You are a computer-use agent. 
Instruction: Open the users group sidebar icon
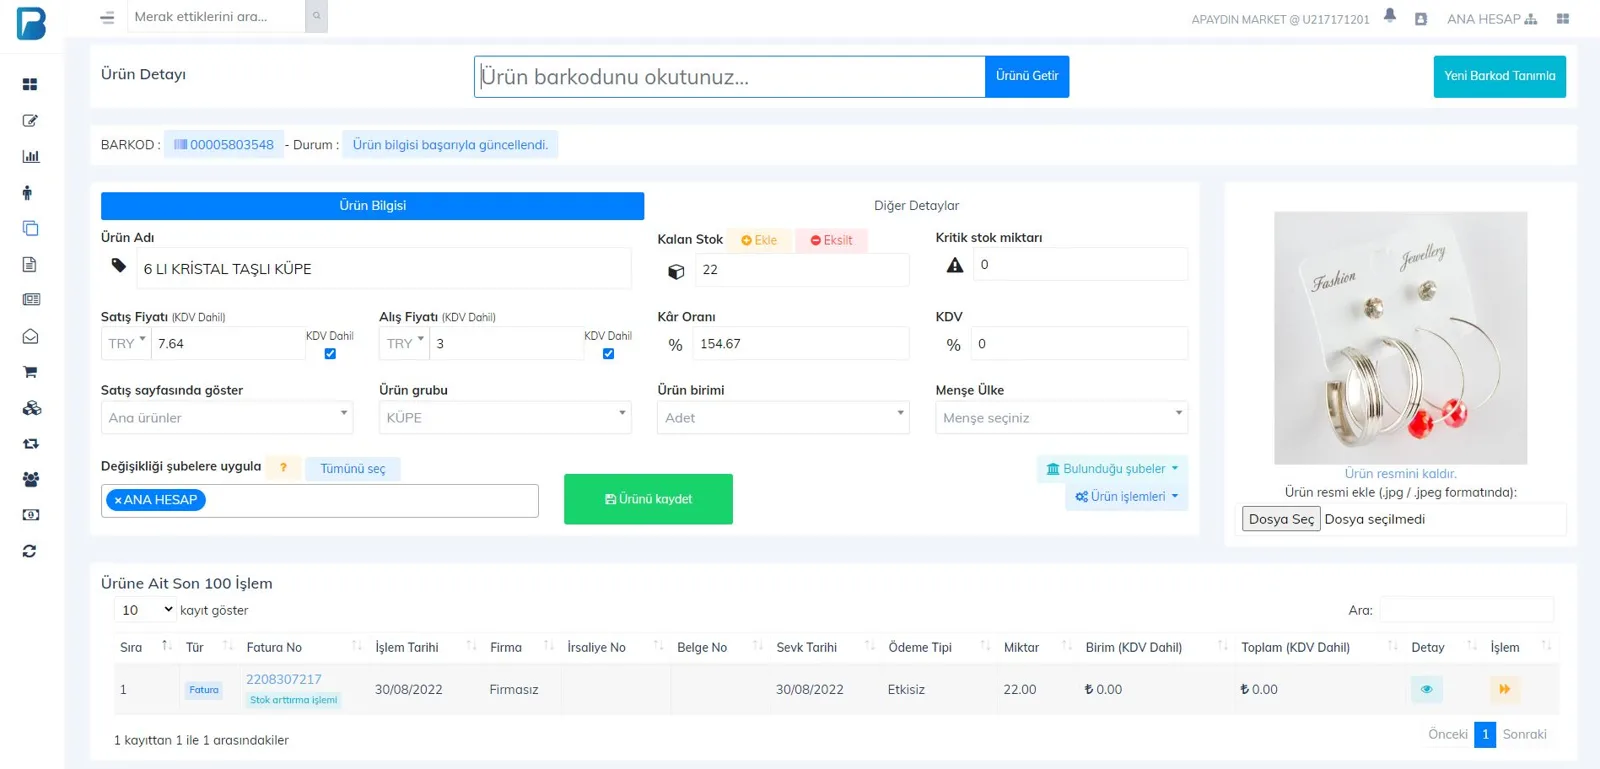(x=31, y=480)
